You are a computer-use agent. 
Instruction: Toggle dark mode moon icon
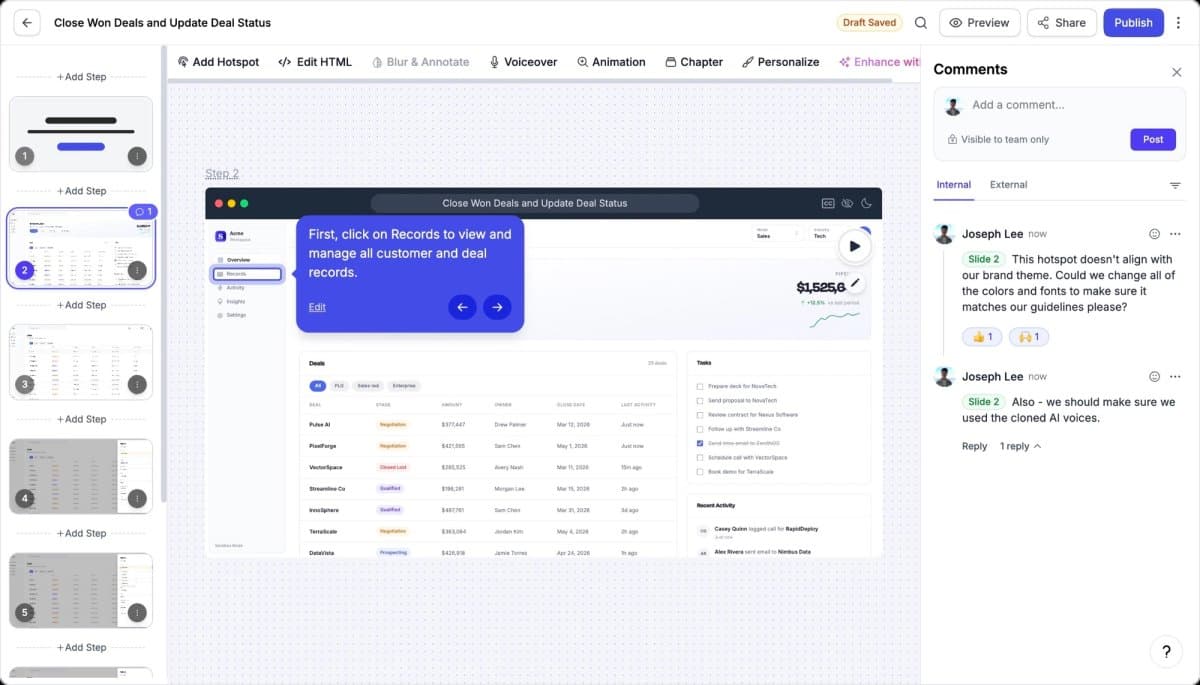point(866,203)
